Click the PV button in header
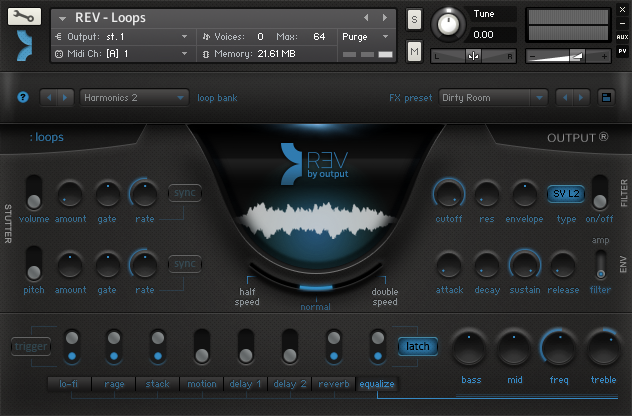This screenshot has width=632, height=416. (622, 51)
